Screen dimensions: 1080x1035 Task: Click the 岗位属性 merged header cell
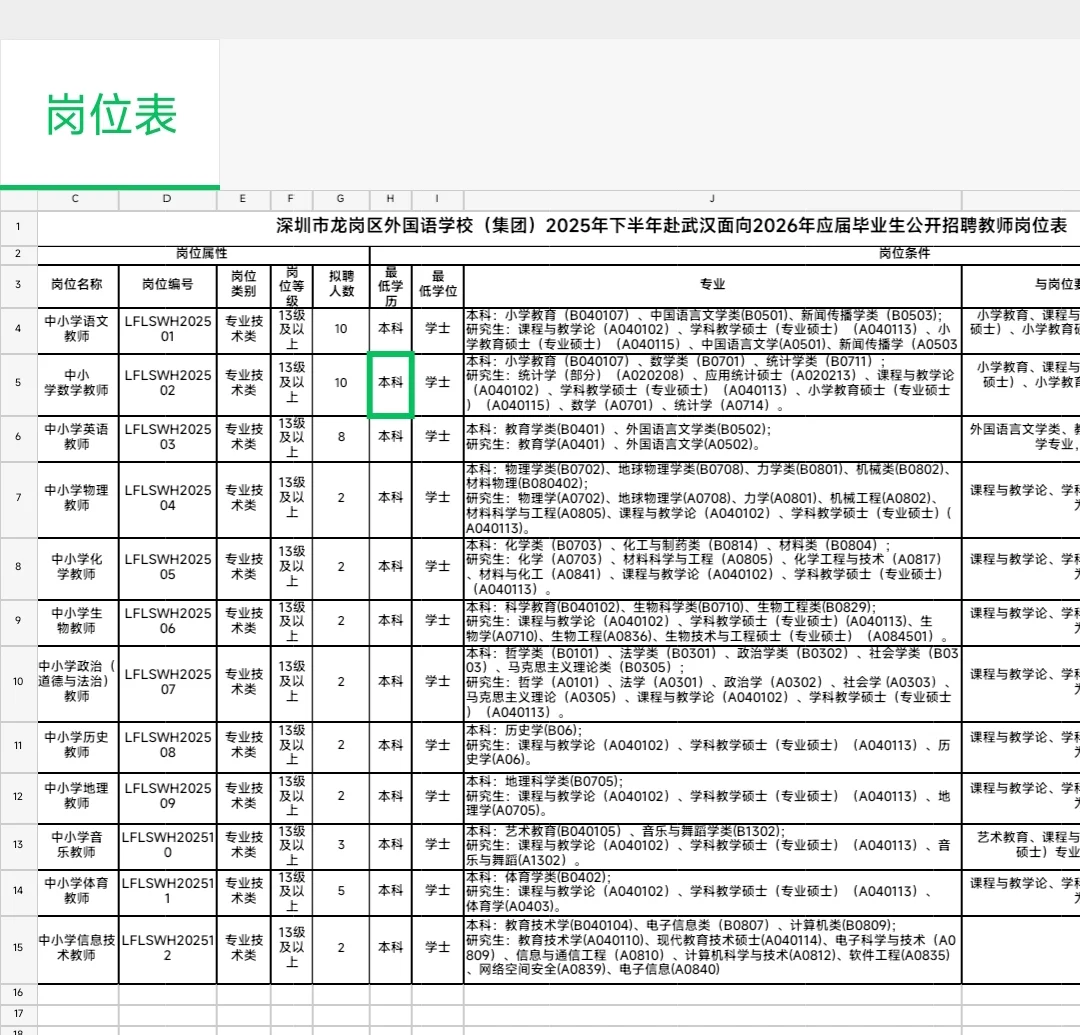coord(203,254)
